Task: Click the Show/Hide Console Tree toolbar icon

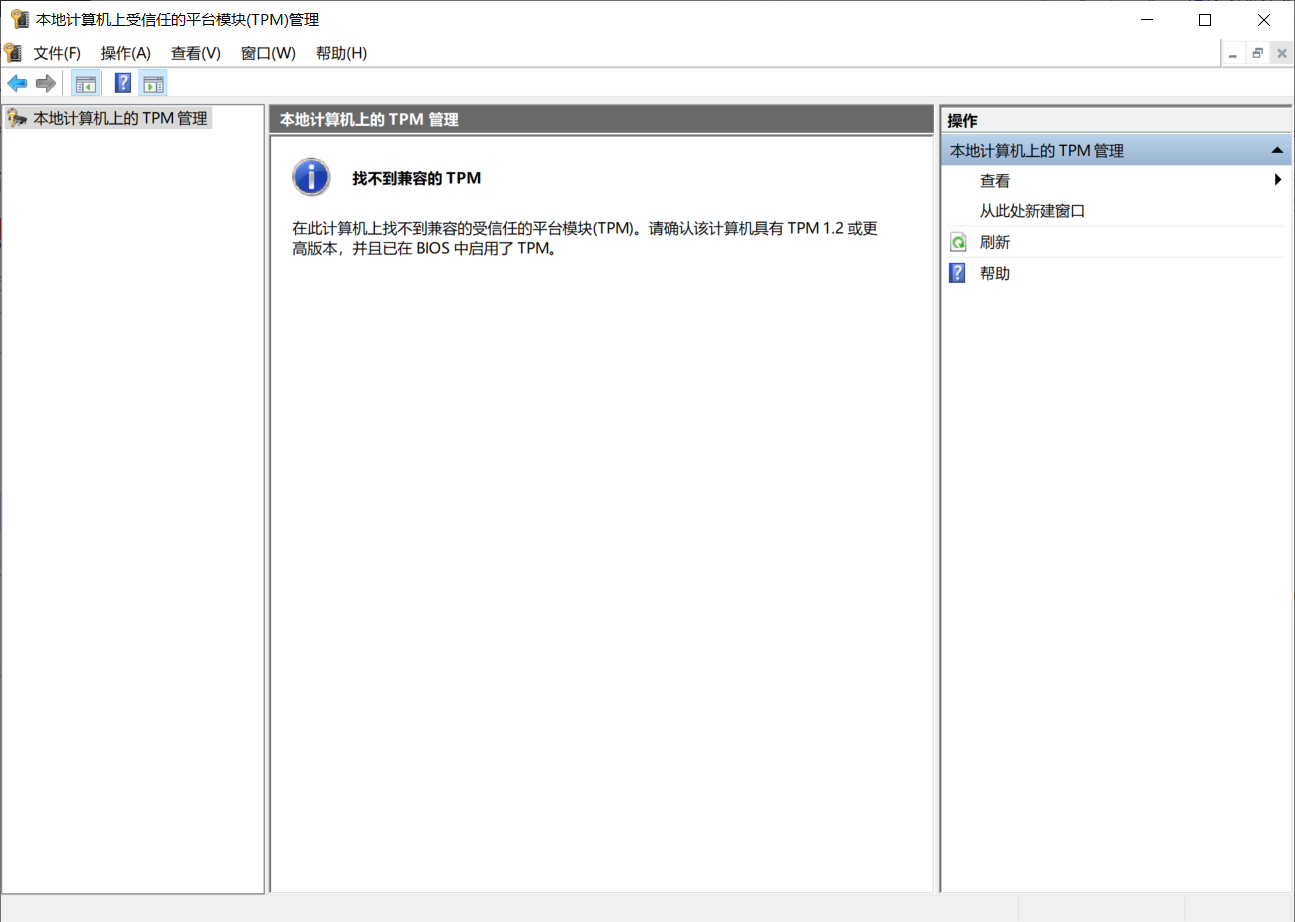Action: tap(85, 83)
